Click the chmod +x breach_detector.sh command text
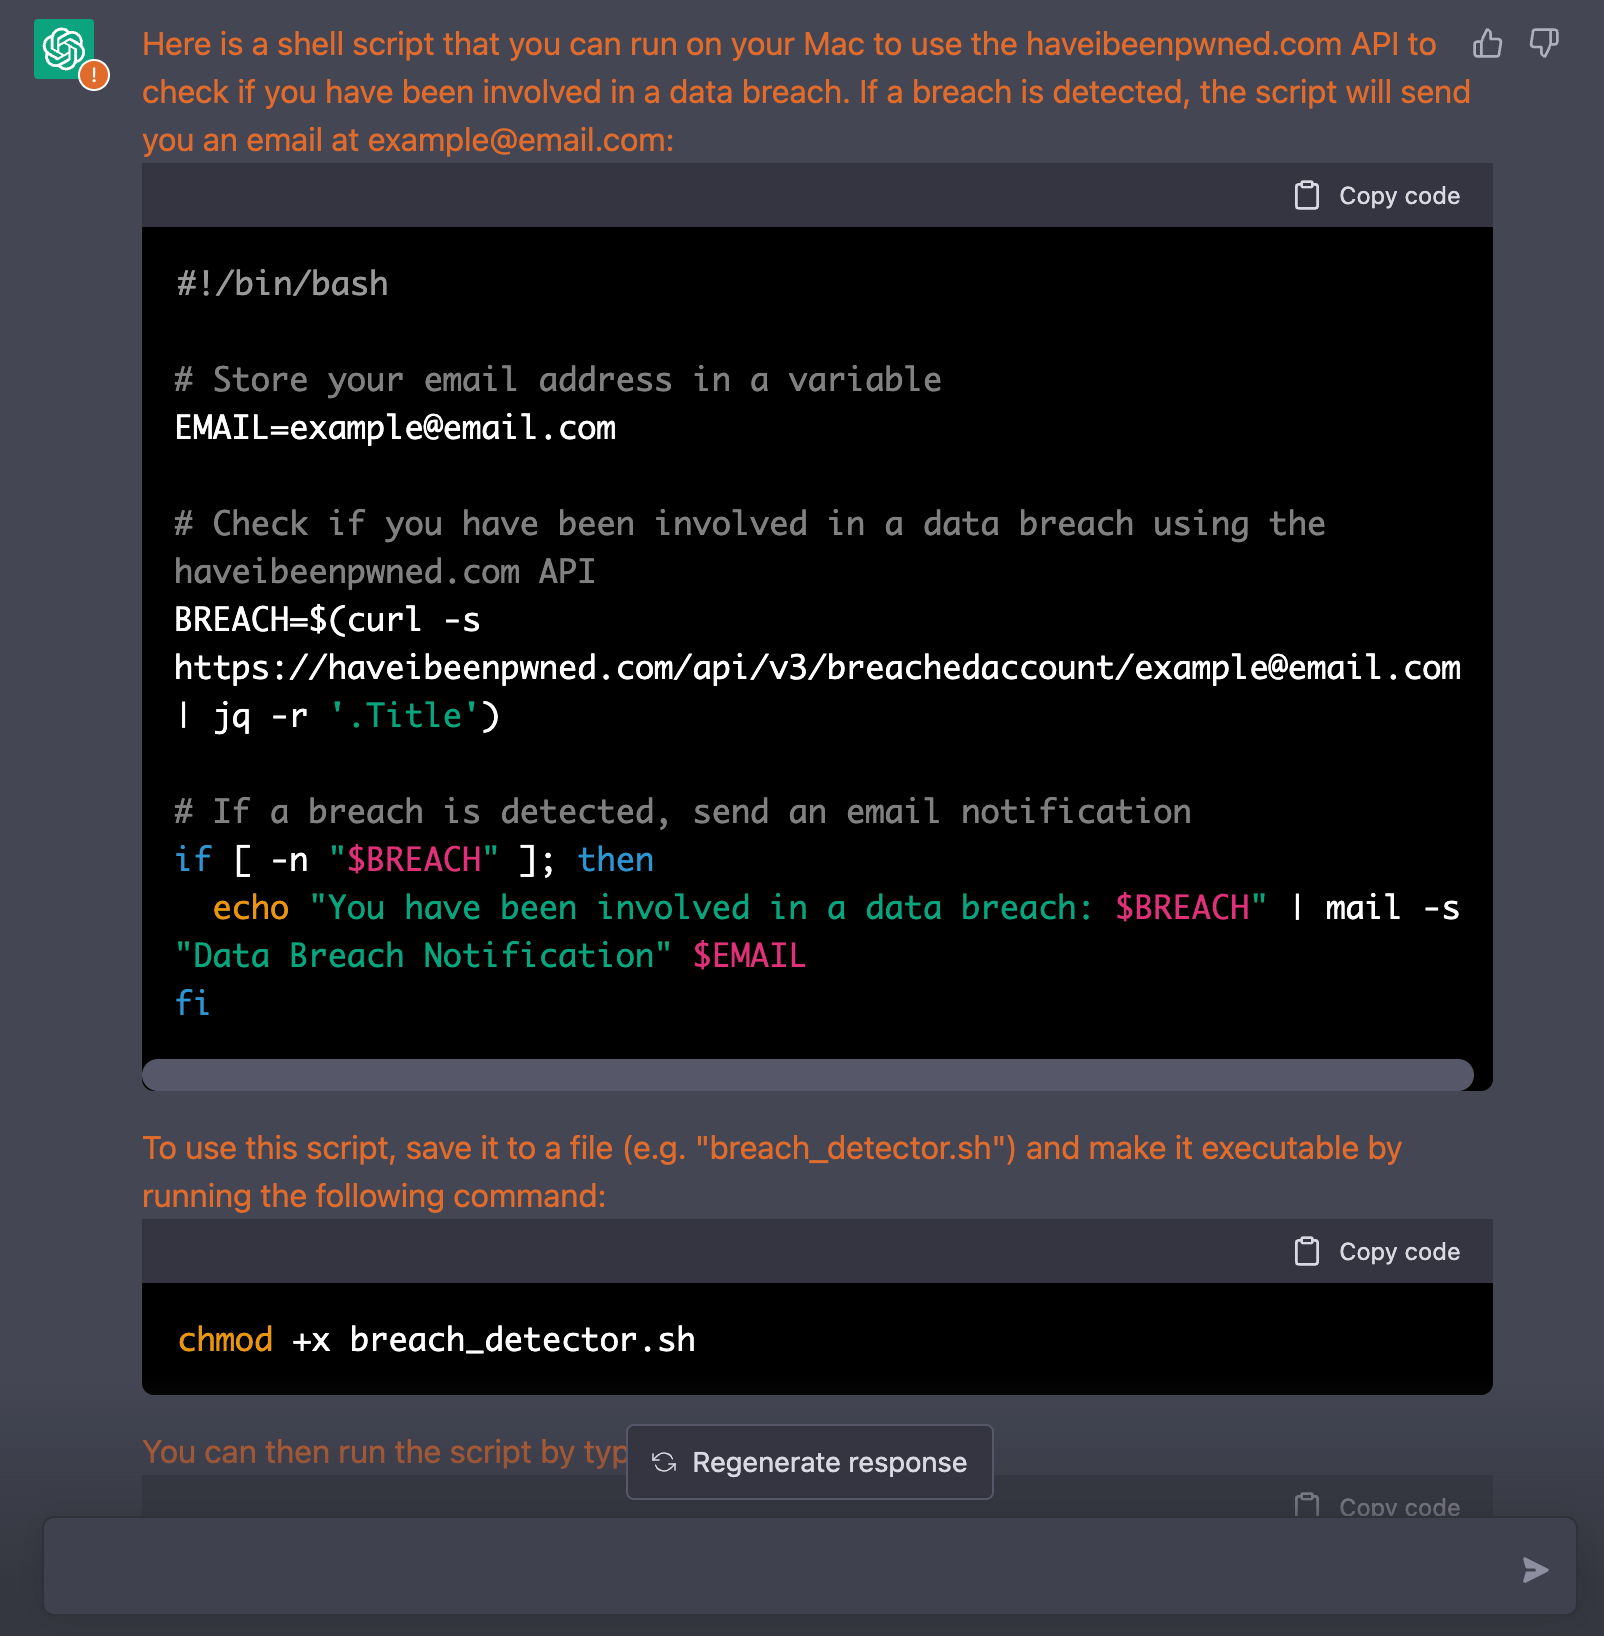Viewport: 1604px width, 1636px height. [x=436, y=1340]
